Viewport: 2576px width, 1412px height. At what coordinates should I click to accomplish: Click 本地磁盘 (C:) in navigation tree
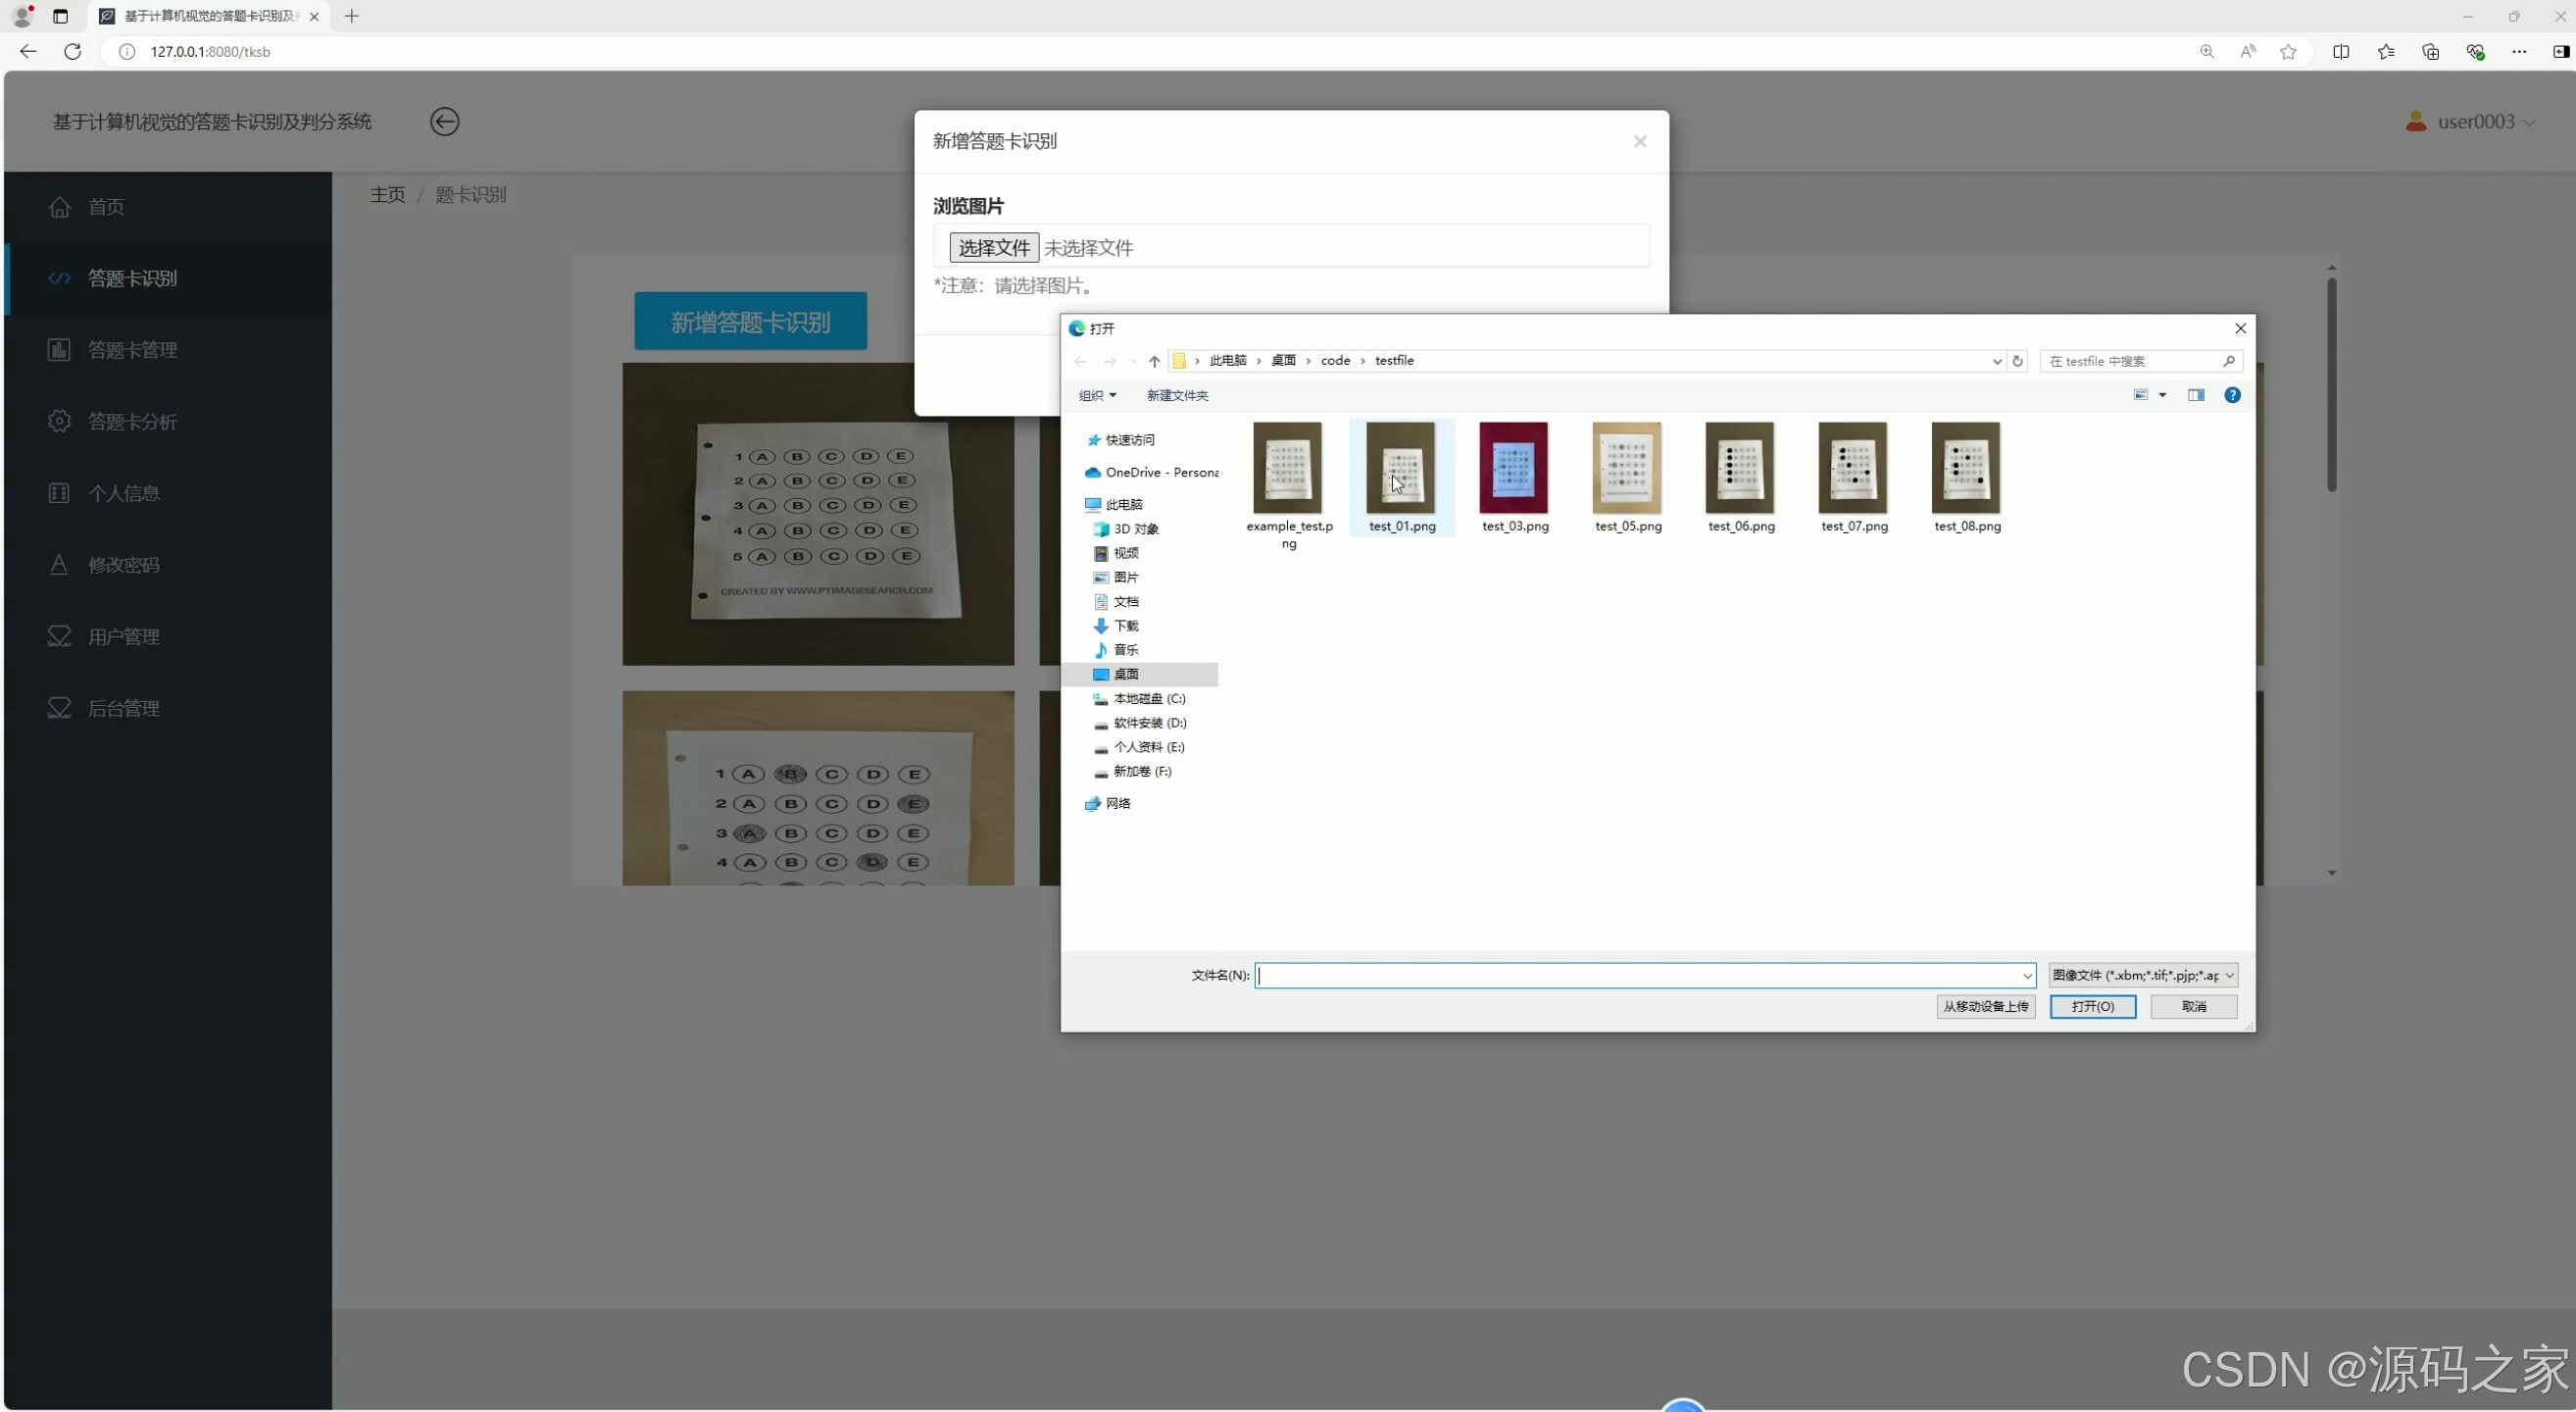point(1148,698)
